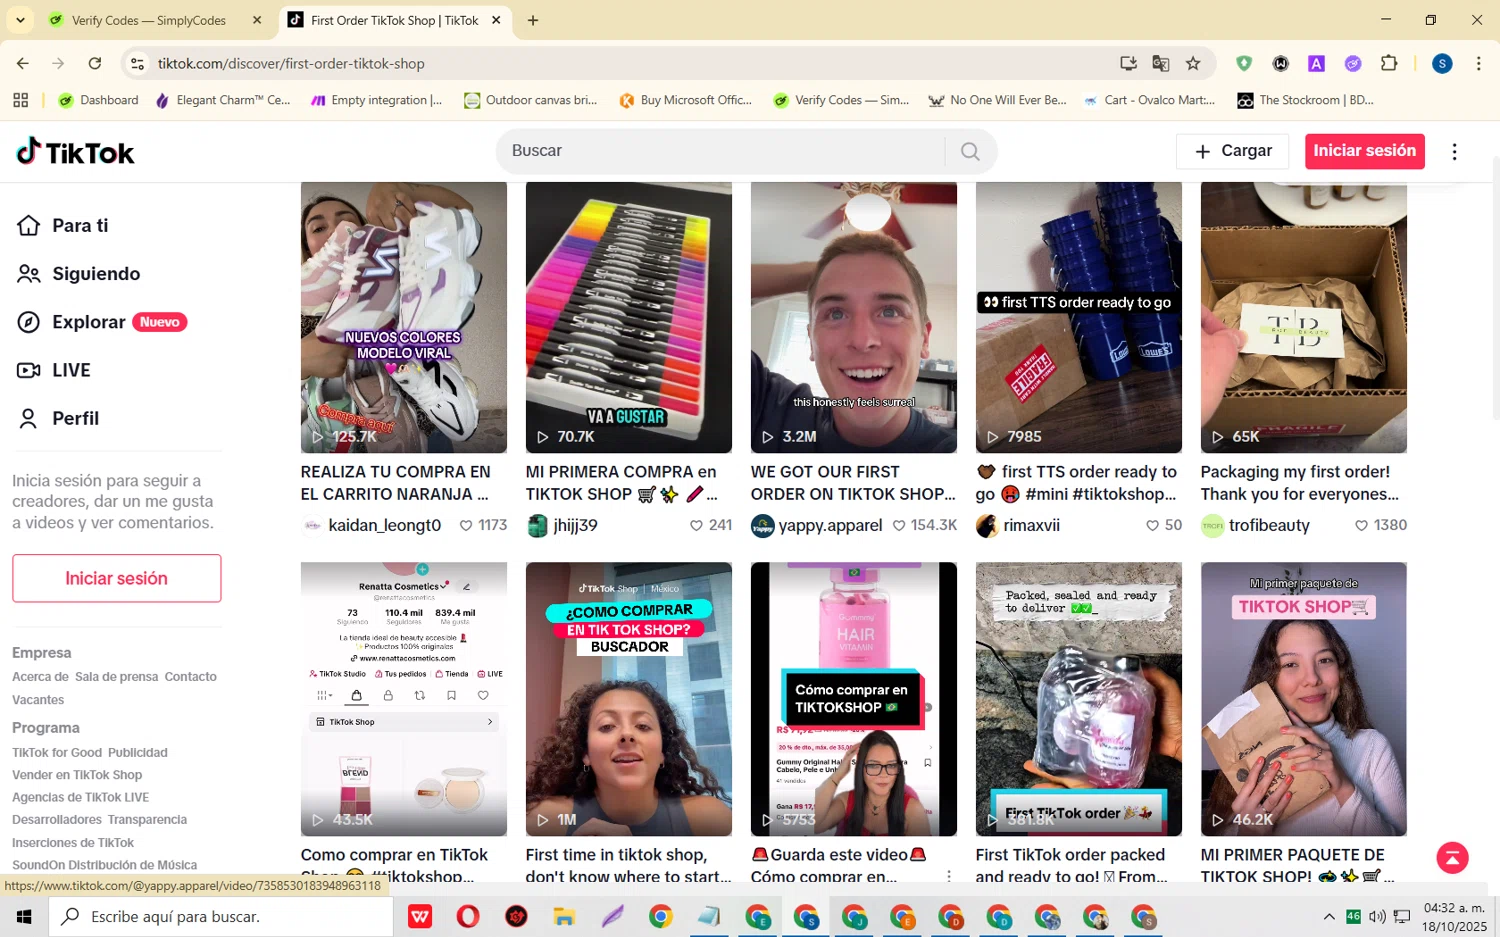Click the heart icon with 50 likes

(x=1152, y=525)
